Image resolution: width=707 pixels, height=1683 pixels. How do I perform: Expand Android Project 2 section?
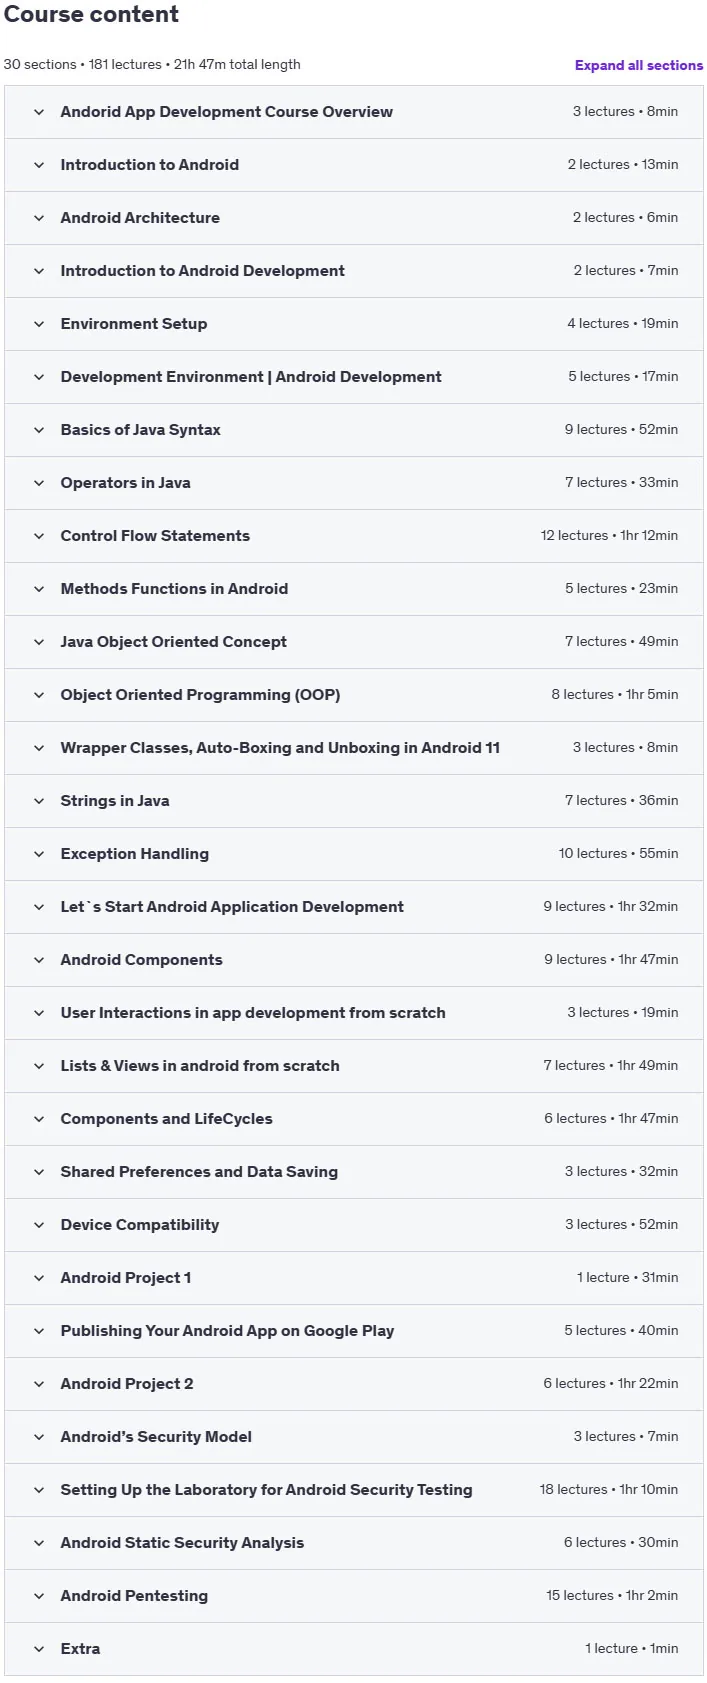(354, 1384)
